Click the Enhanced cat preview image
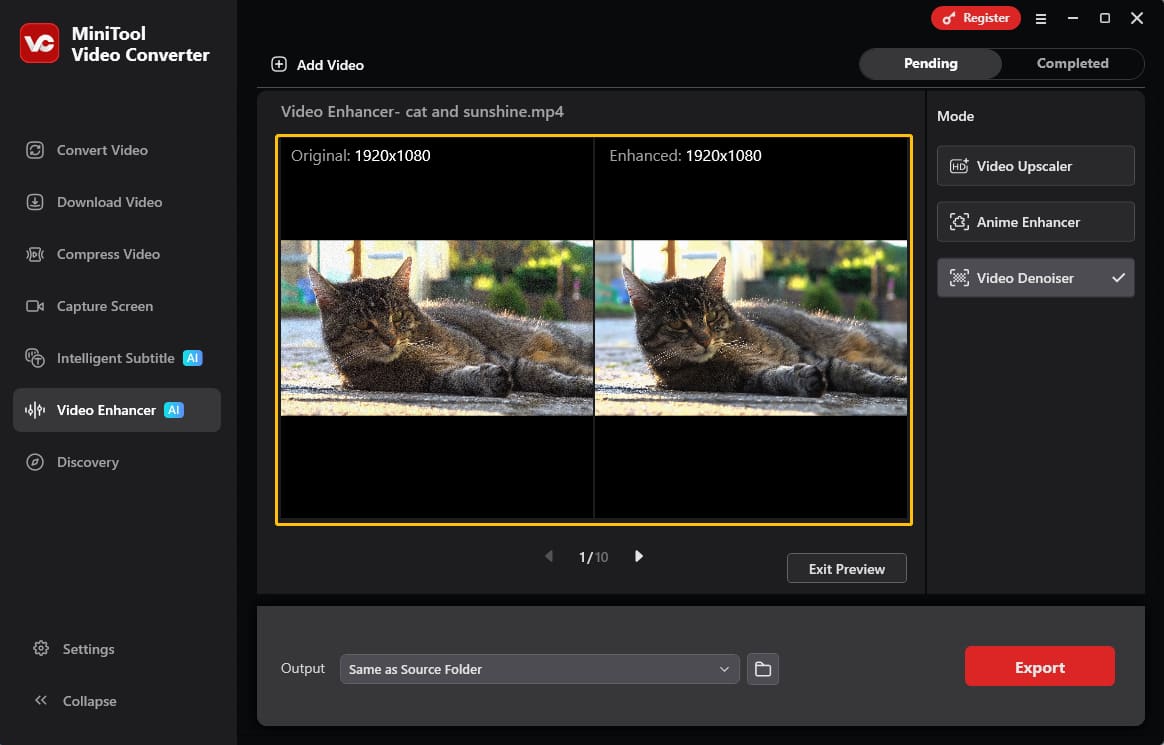Image resolution: width=1164 pixels, height=745 pixels. pyautogui.click(x=751, y=327)
